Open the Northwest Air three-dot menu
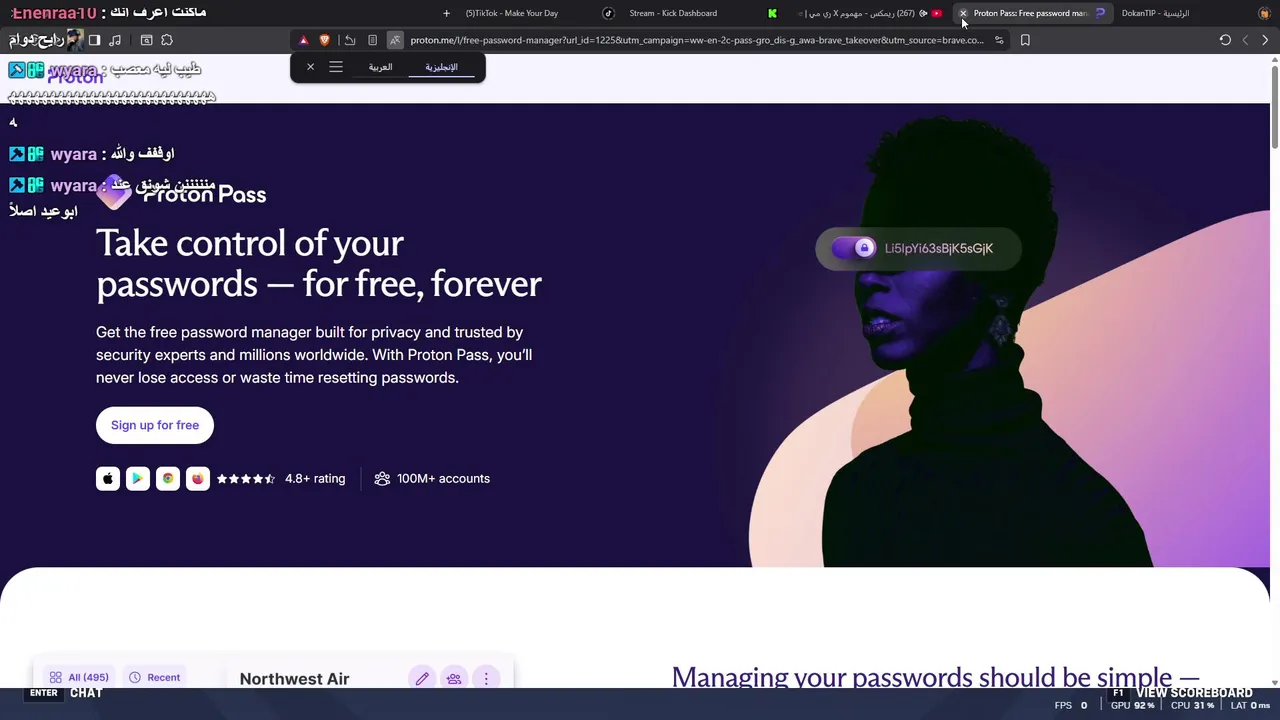The height and width of the screenshot is (720, 1280). point(486,678)
